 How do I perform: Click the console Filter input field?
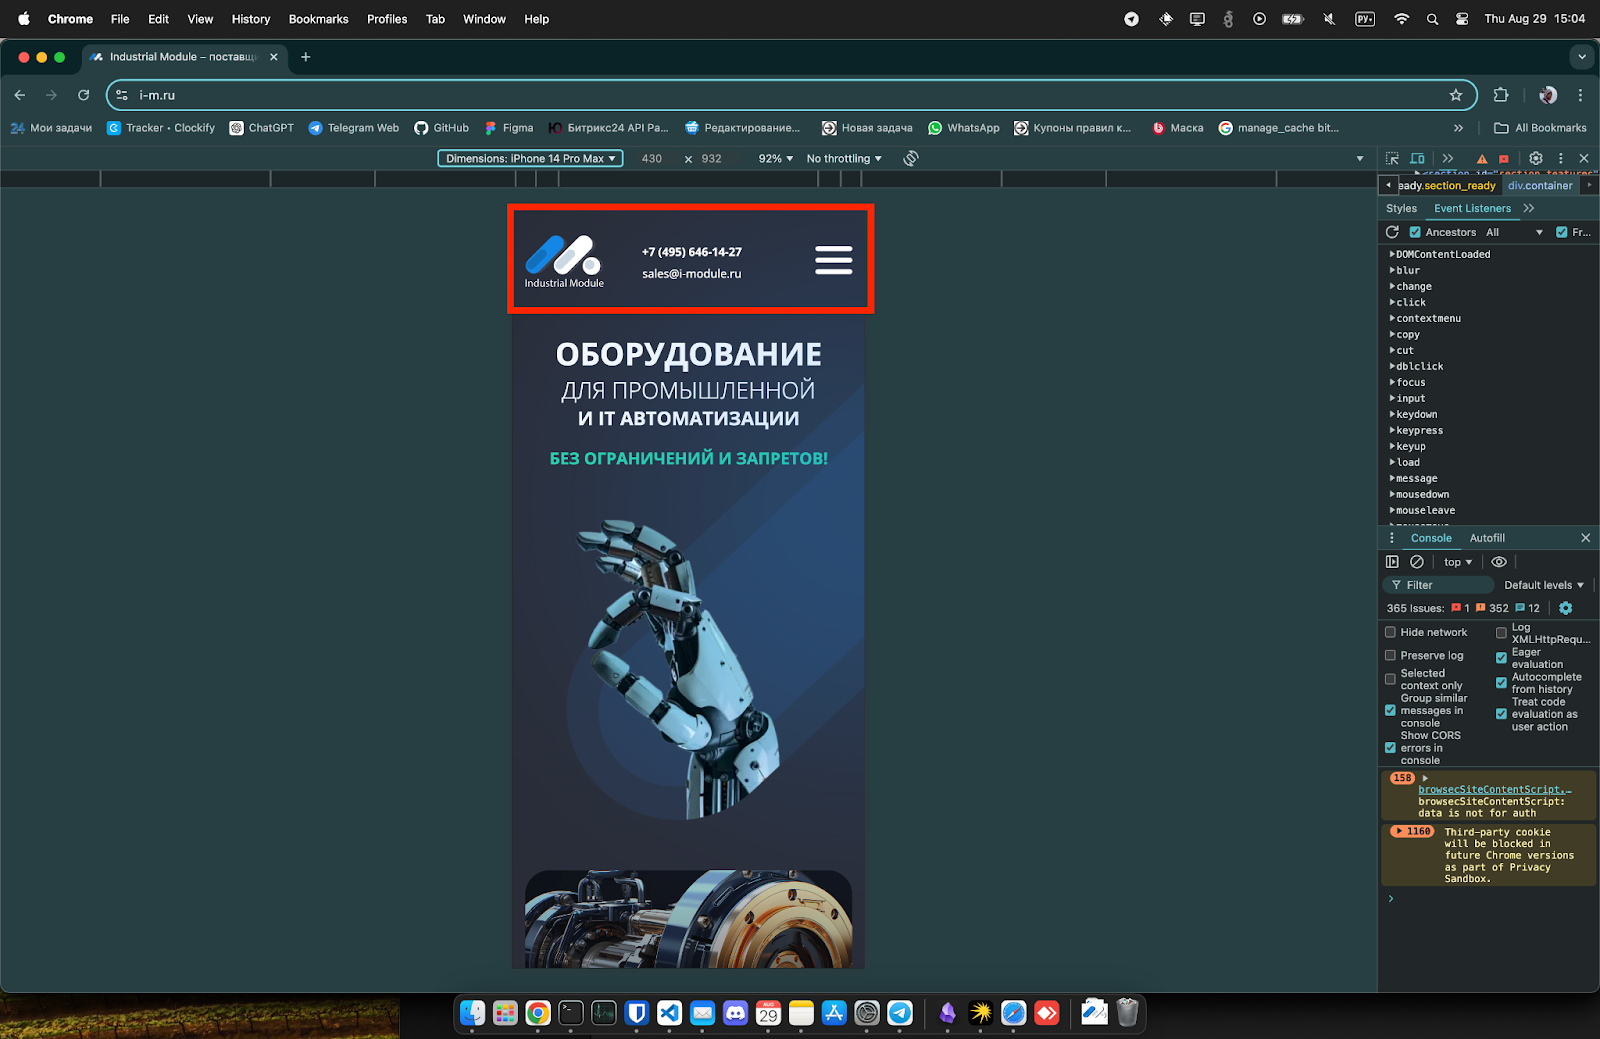click(1438, 585)
